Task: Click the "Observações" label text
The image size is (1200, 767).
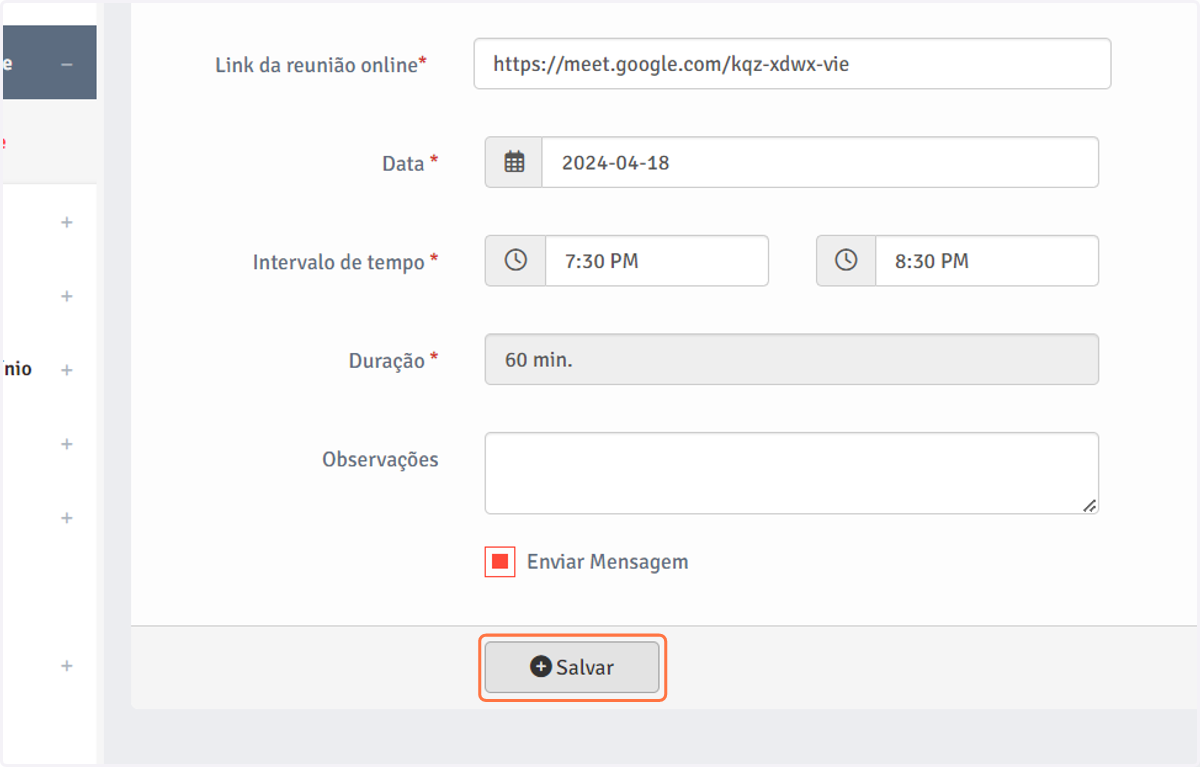Action: point(380,460)
